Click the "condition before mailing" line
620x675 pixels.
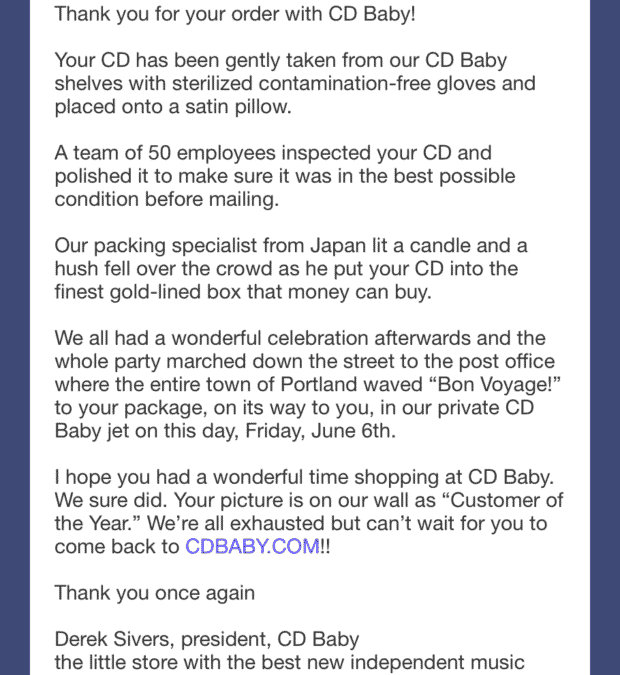pos(159,199)
